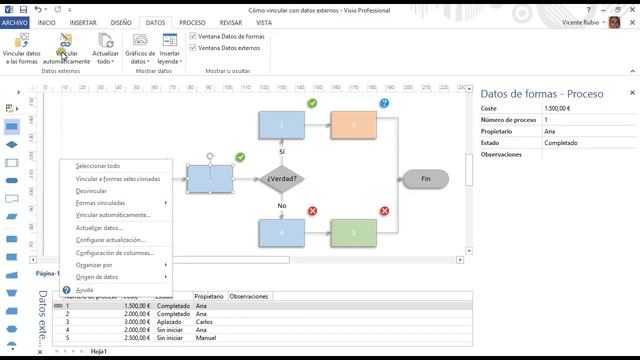Click the green checkmark above orange shape row
The width and height of the screenshot is (640, 360).
312,103
